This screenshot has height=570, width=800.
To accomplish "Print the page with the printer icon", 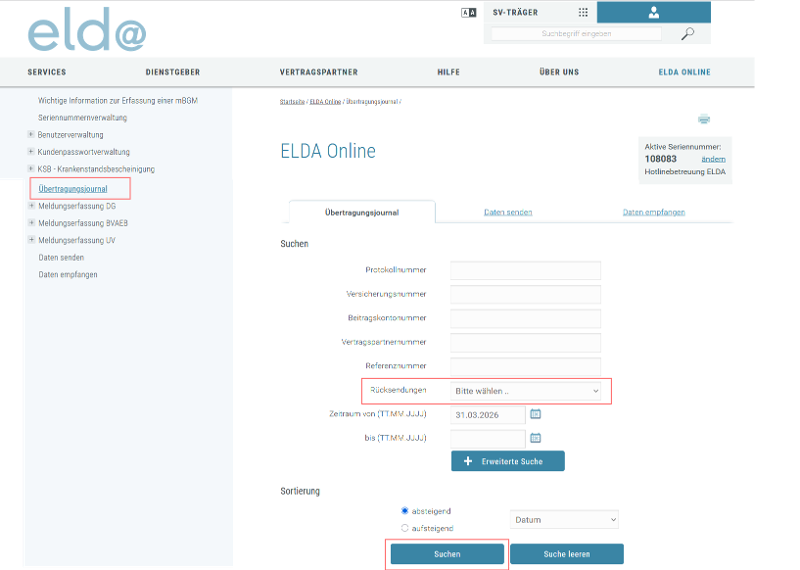I will pyautogui.click(x=704, y=119).
